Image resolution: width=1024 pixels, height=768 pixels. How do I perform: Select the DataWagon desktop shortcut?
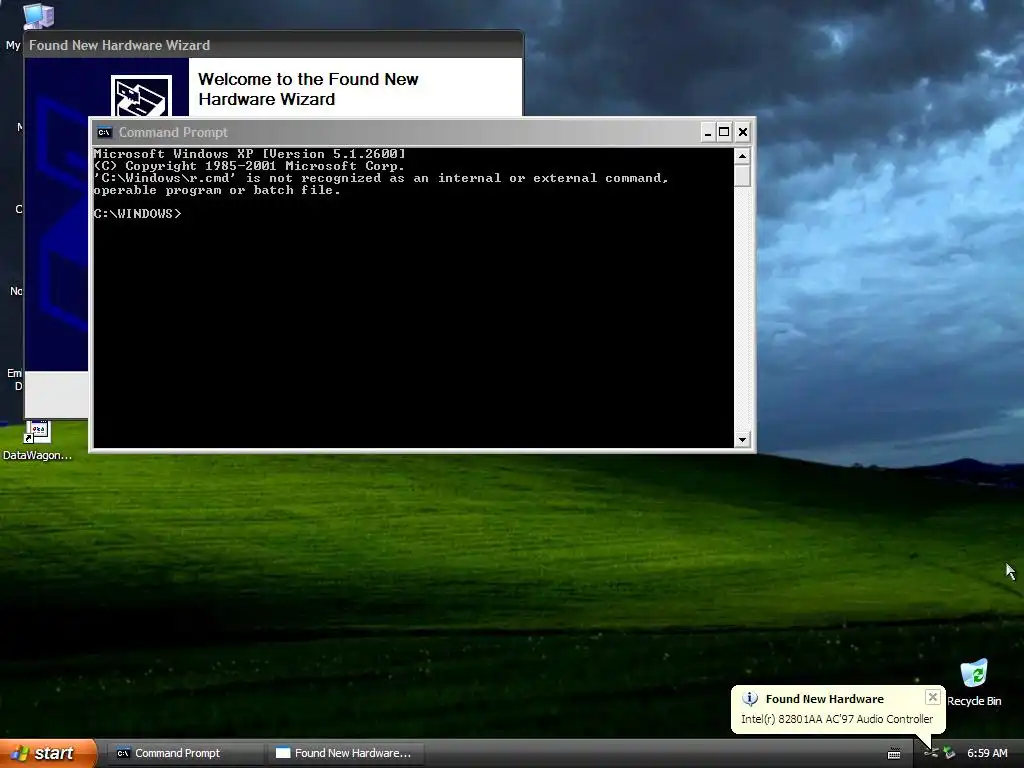coord(37,441)
